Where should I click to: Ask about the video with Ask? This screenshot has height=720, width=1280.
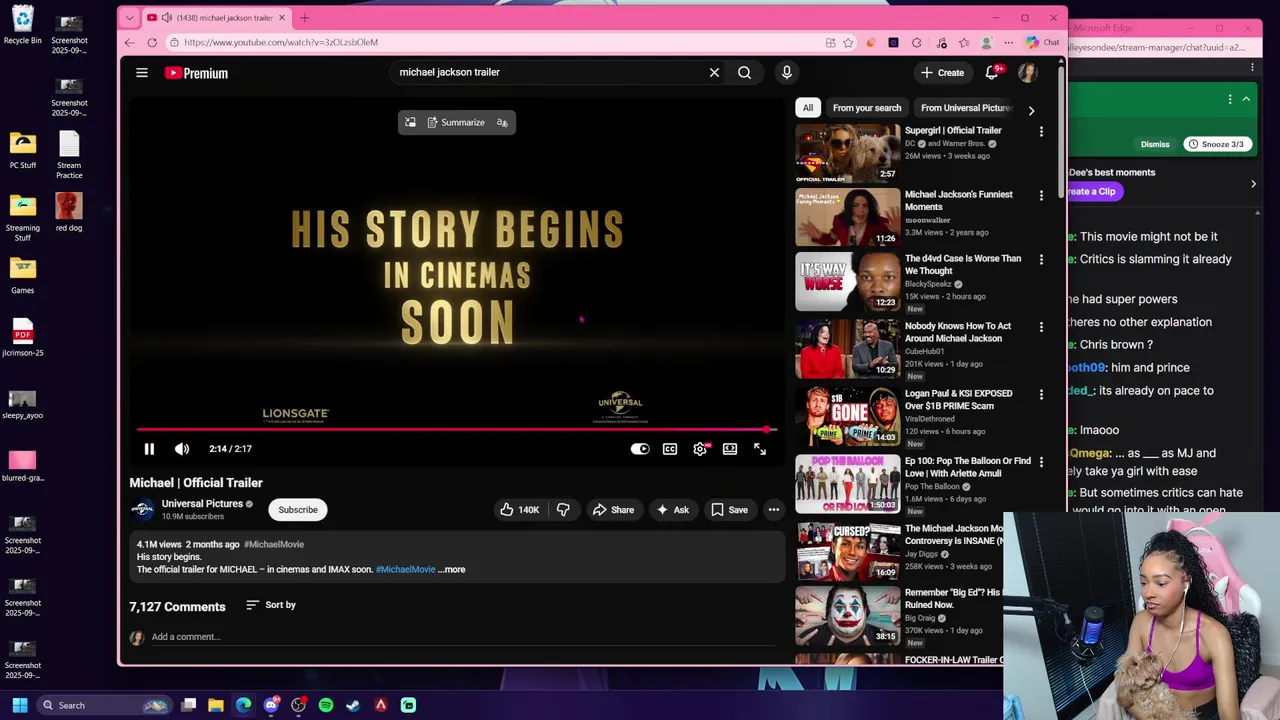click(x=672, y=510)
